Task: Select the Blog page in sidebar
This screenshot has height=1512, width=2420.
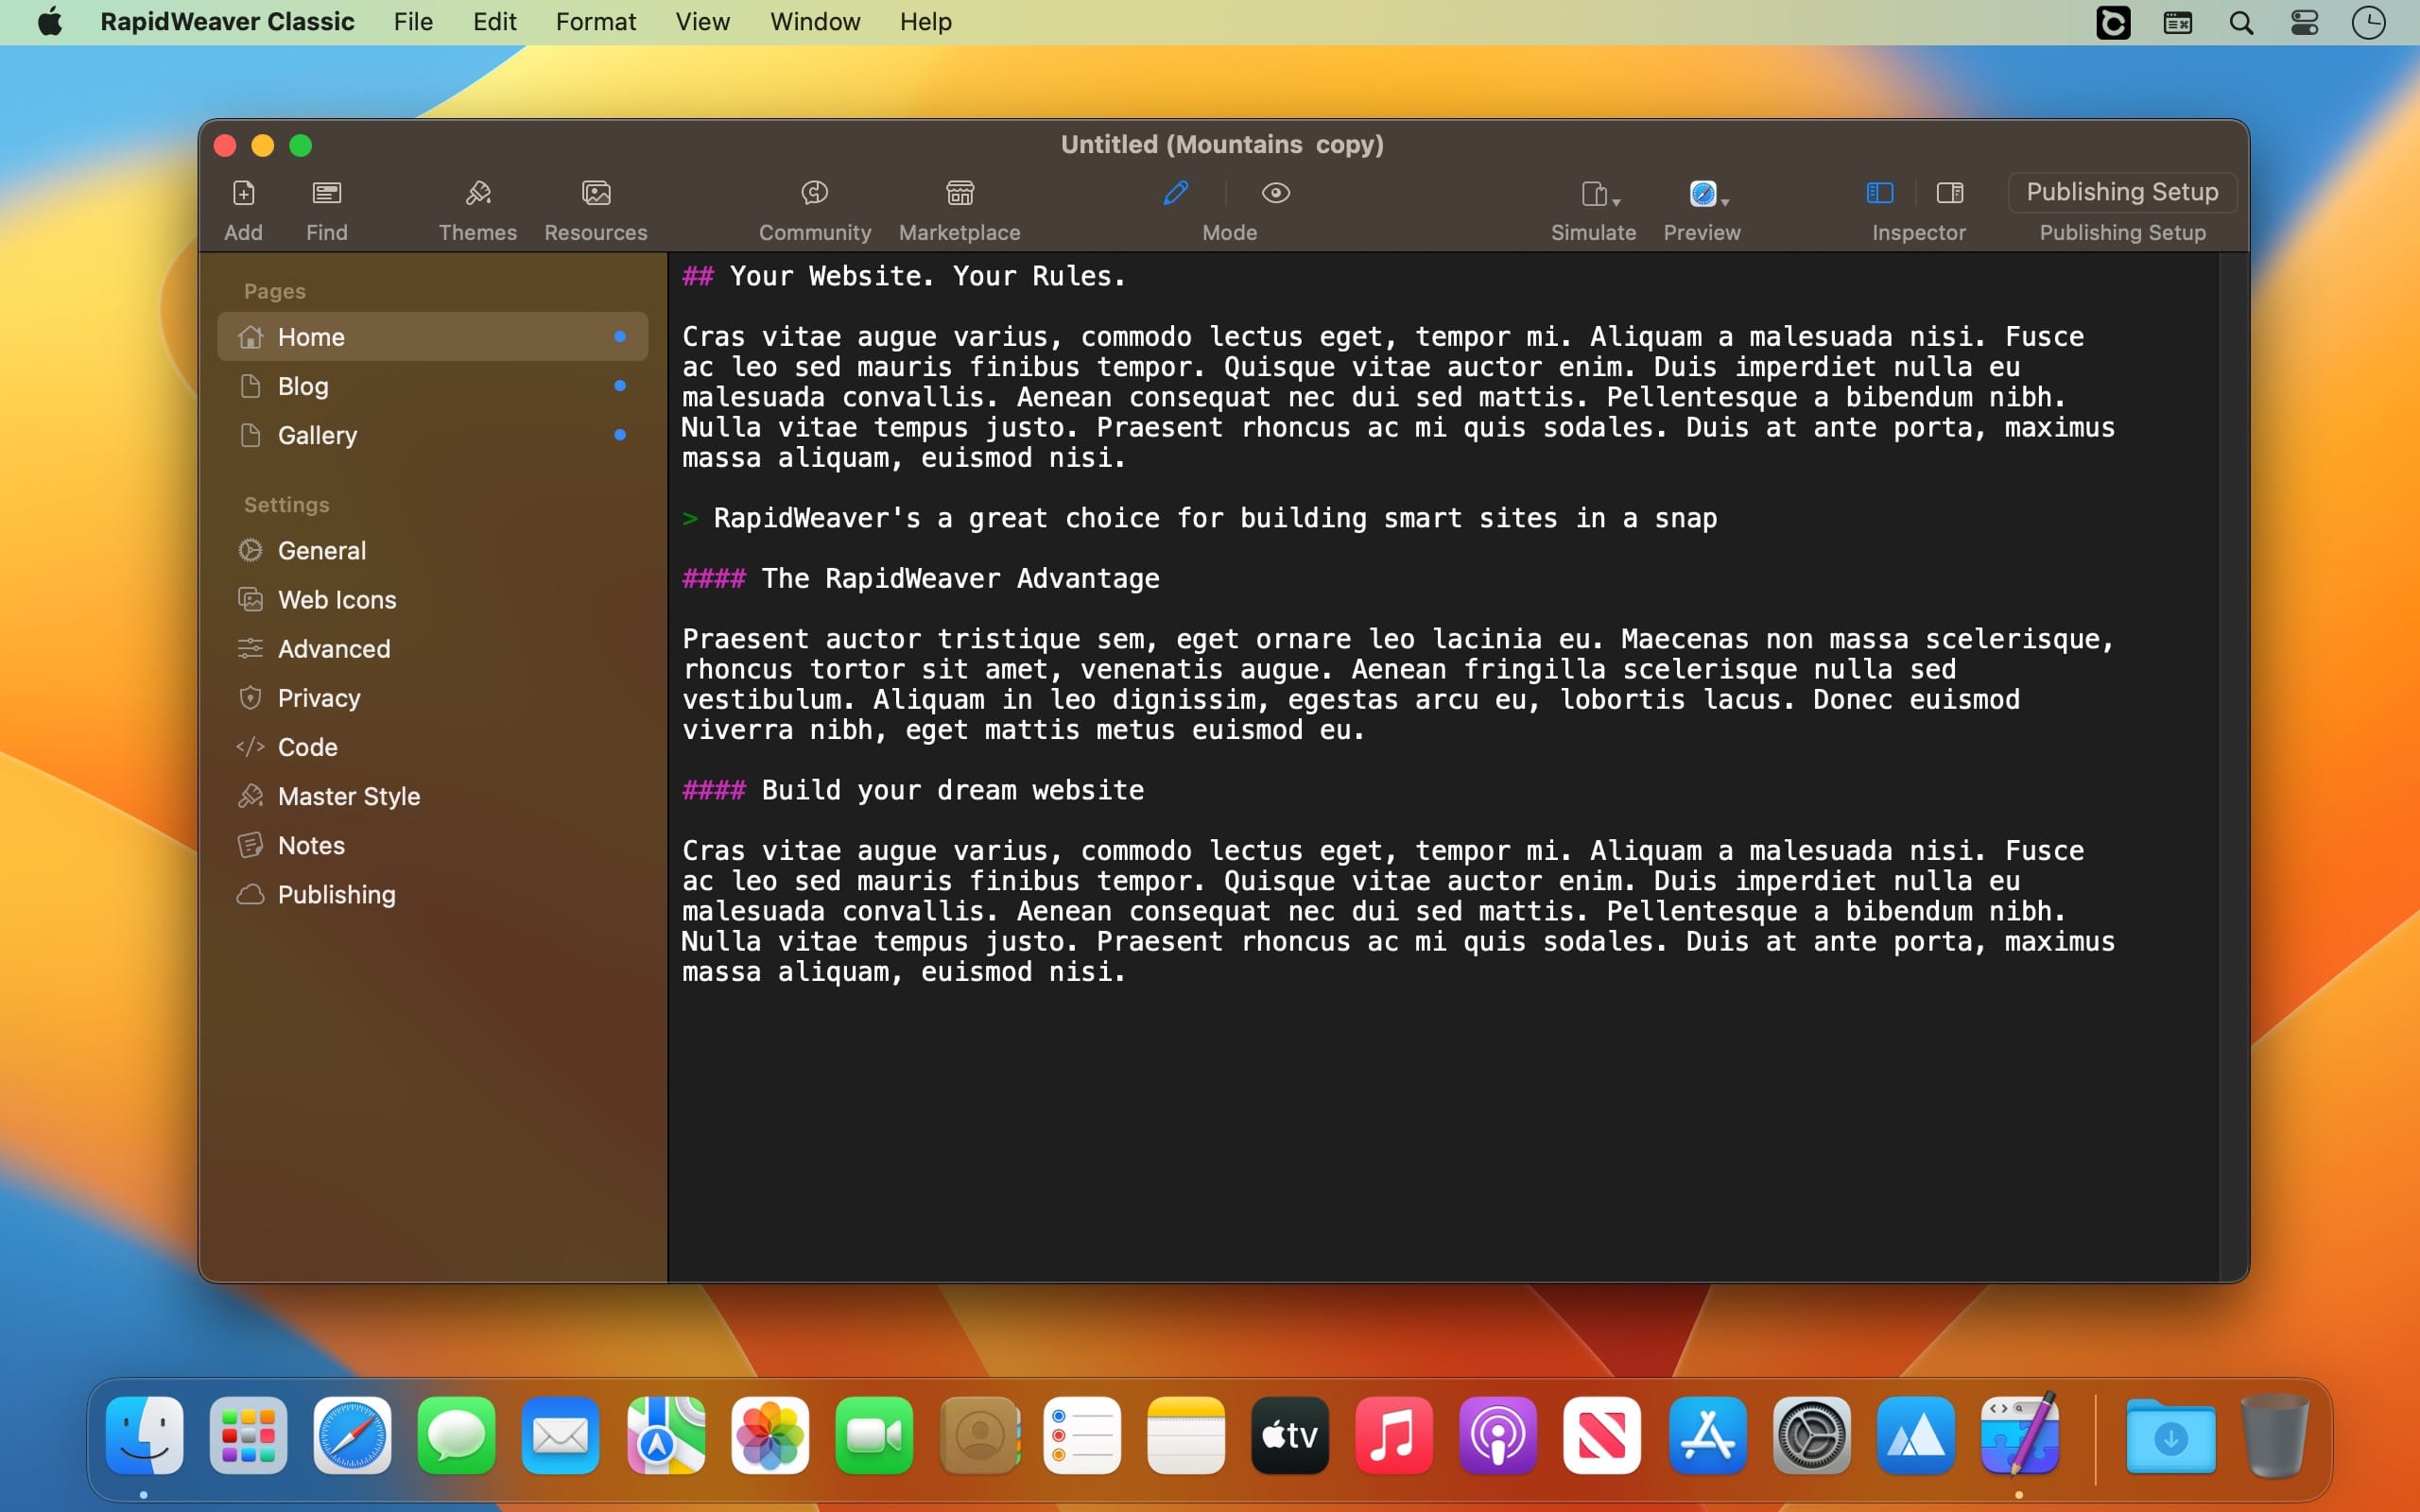Action: click(303, 386)
